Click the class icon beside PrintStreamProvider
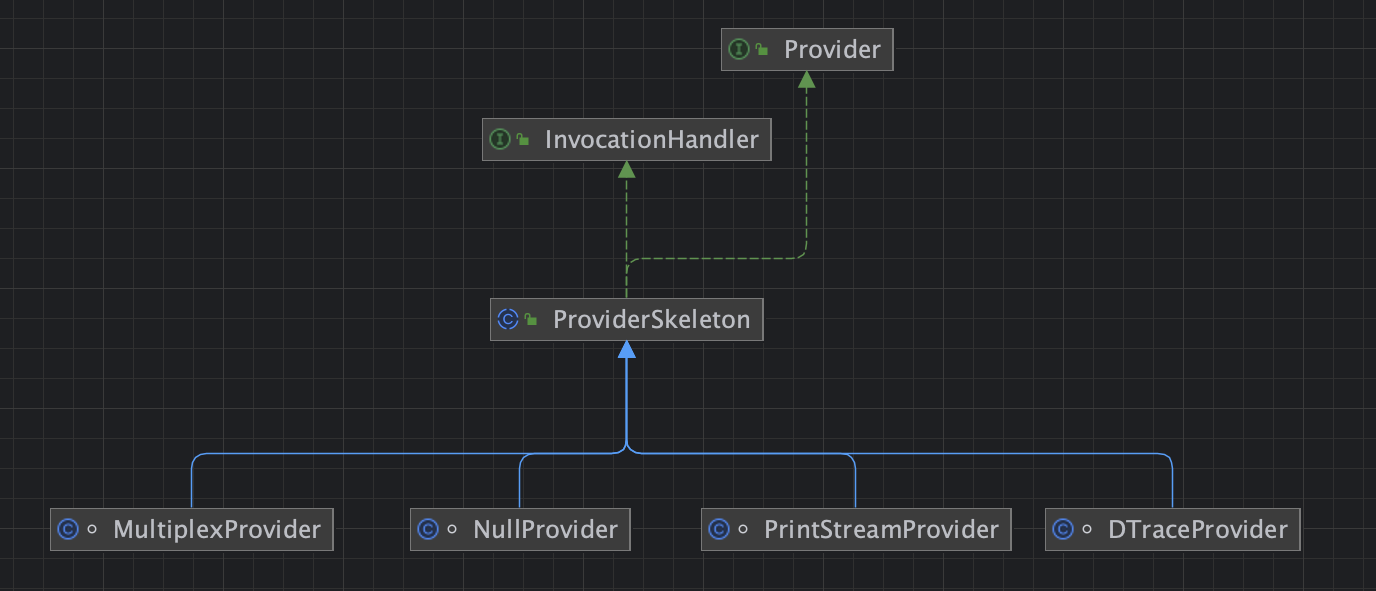This screenshot has width=1376, height=591. (x=719, y=529)
